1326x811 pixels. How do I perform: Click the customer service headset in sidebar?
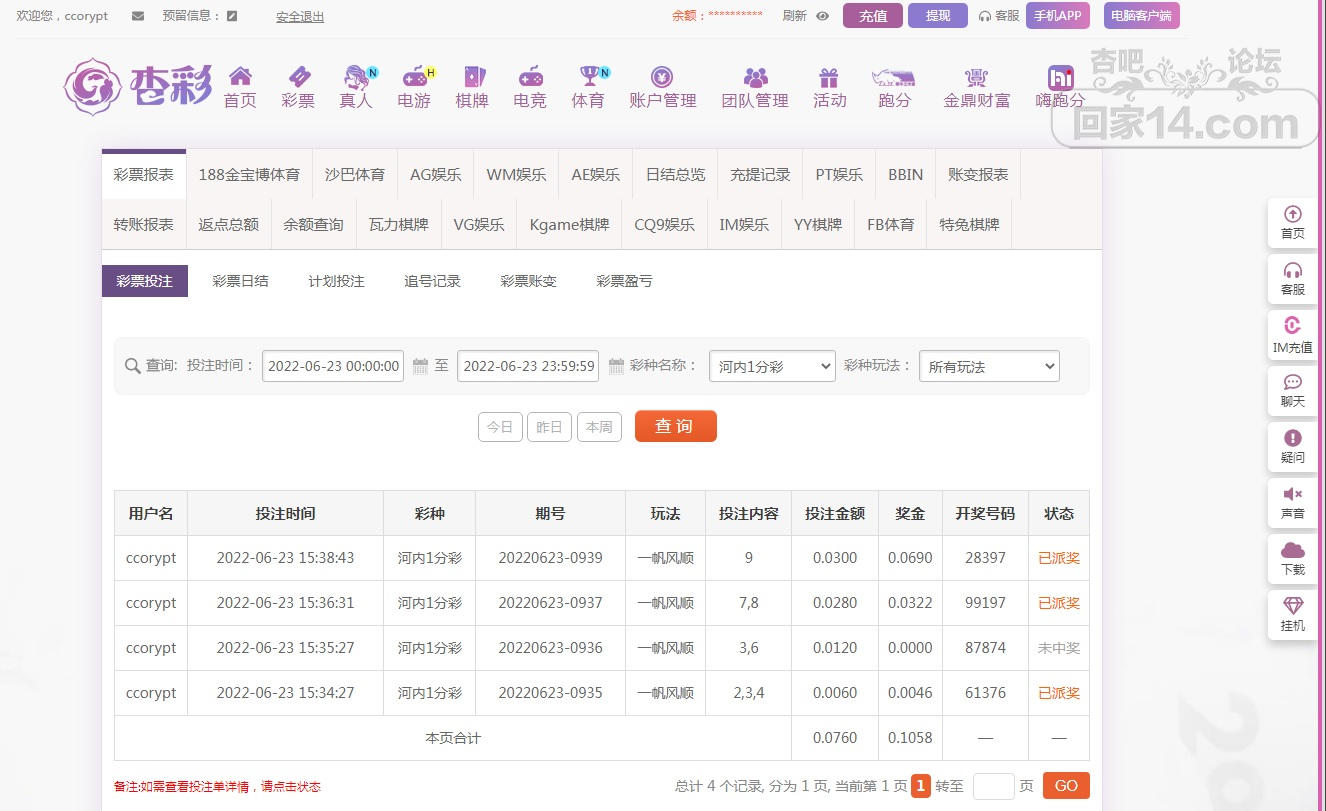(x=1292, y=271)
